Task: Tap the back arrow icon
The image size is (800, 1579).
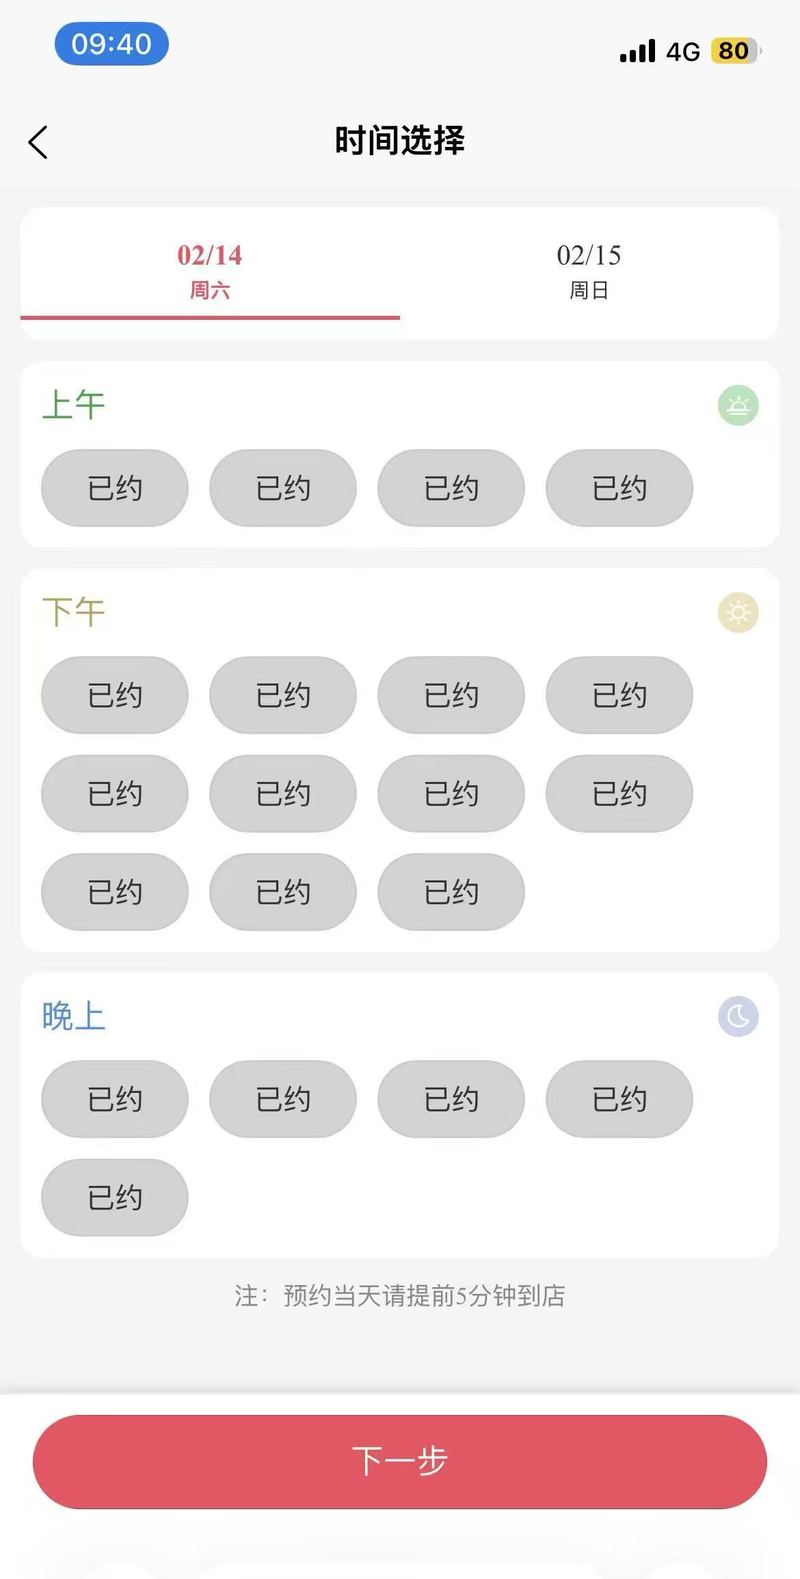Action: tap(38, 142)
